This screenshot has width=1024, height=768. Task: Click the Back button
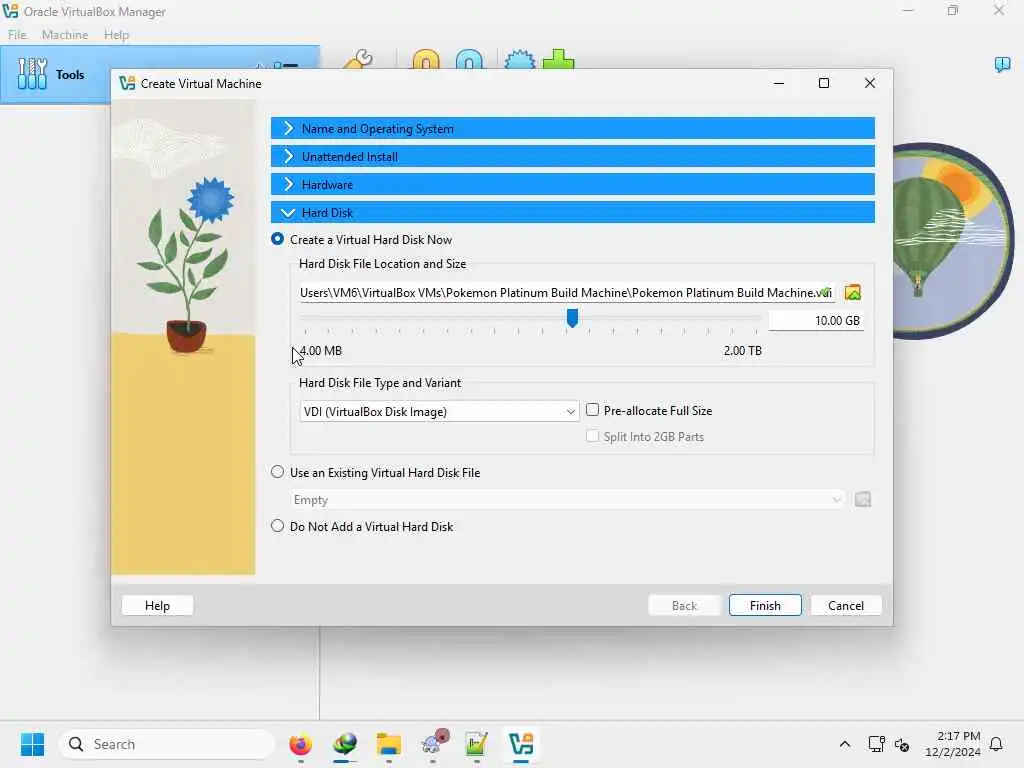pyautogui.click(x=684, y=605)
